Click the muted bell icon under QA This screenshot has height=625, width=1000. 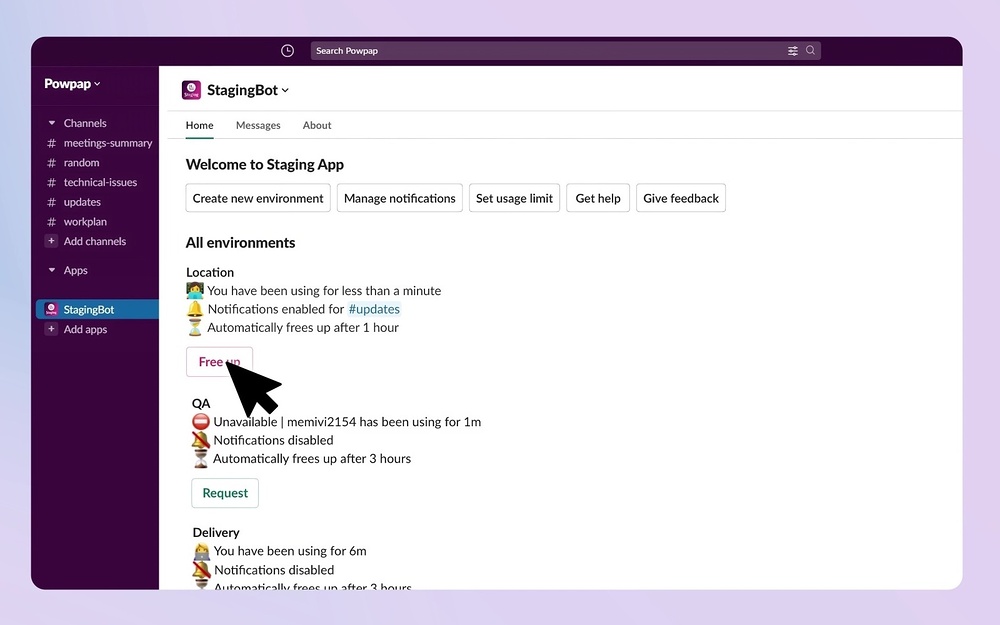(201, 440)
